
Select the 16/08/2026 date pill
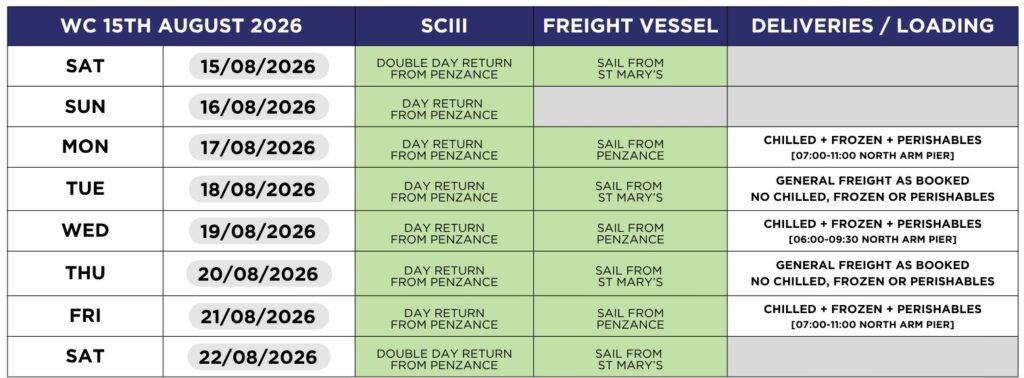point(259,106)
